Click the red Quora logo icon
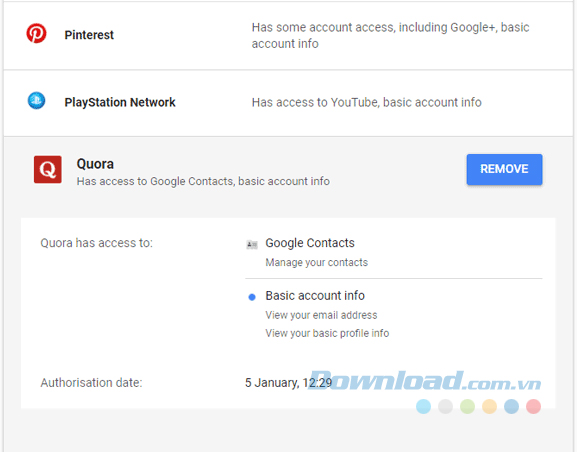 click(x=48, y=169)
